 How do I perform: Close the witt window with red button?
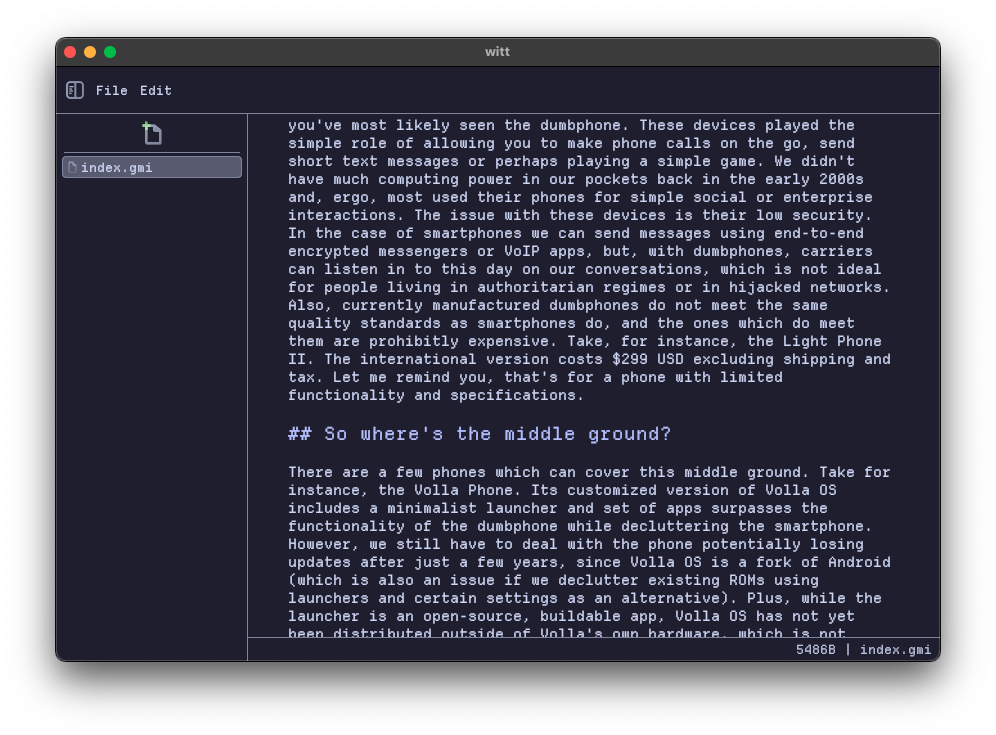(70, 52)
